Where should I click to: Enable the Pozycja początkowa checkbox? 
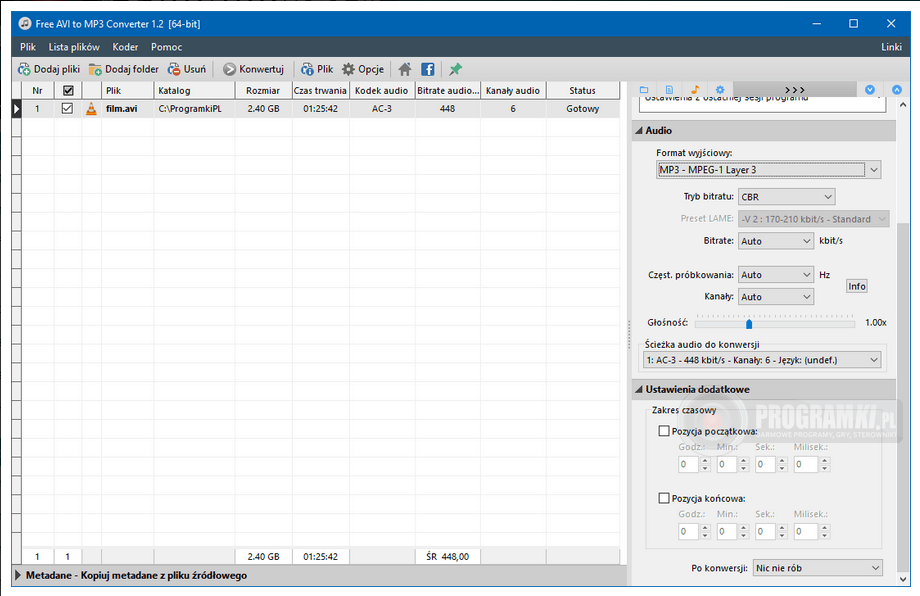664,431
